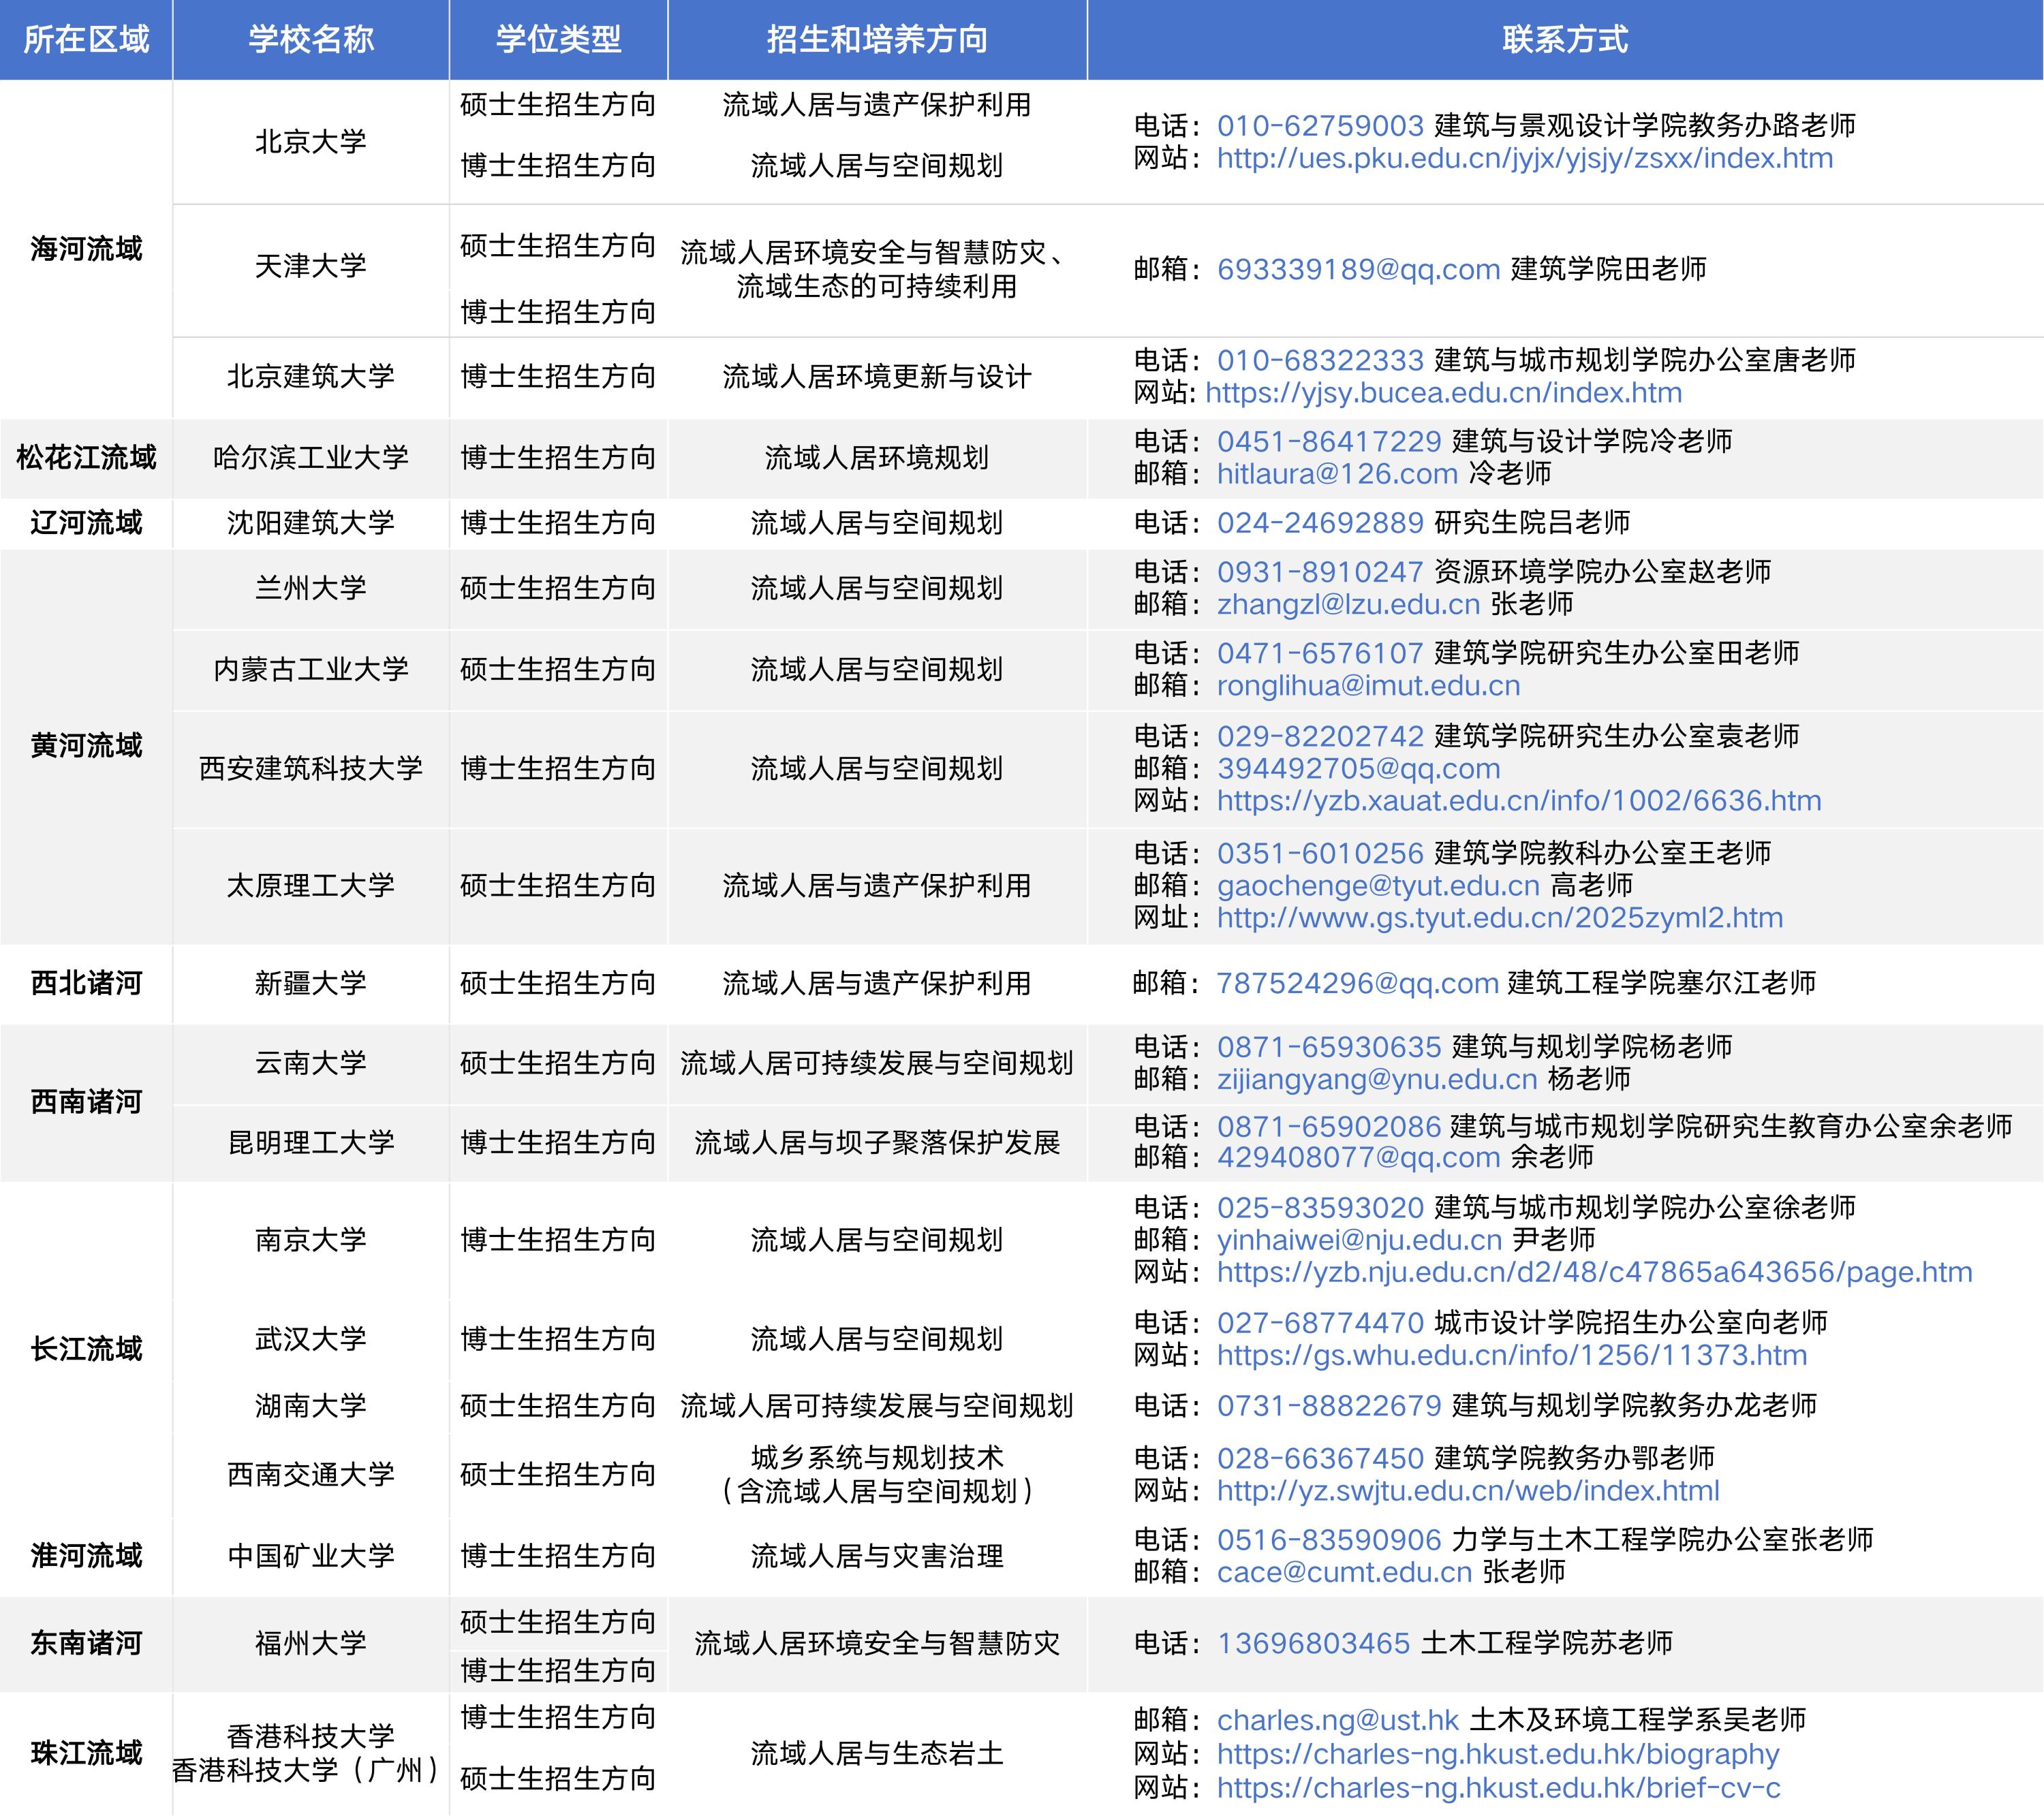2044x1816 pixels.
Task: Click phone number 027-68774470
Action: tap(1320, 1323)
